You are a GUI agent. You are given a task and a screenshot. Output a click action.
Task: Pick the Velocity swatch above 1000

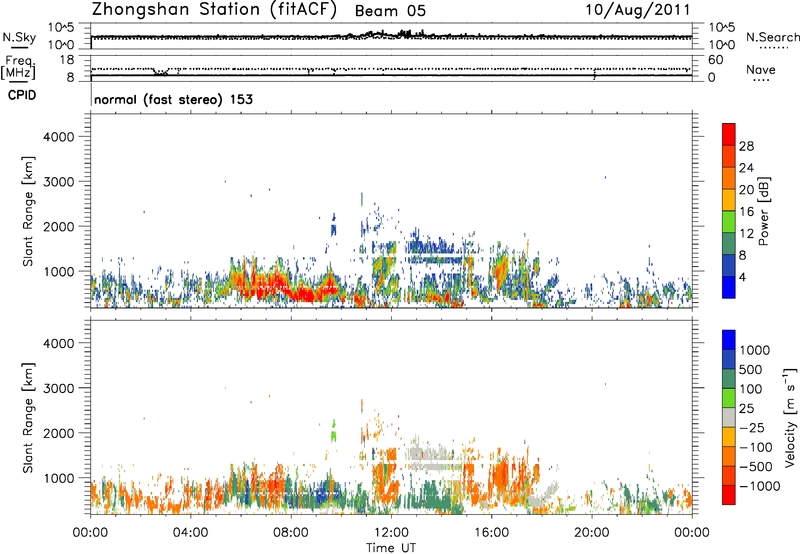pyautogui.click(x=729, y=340)
